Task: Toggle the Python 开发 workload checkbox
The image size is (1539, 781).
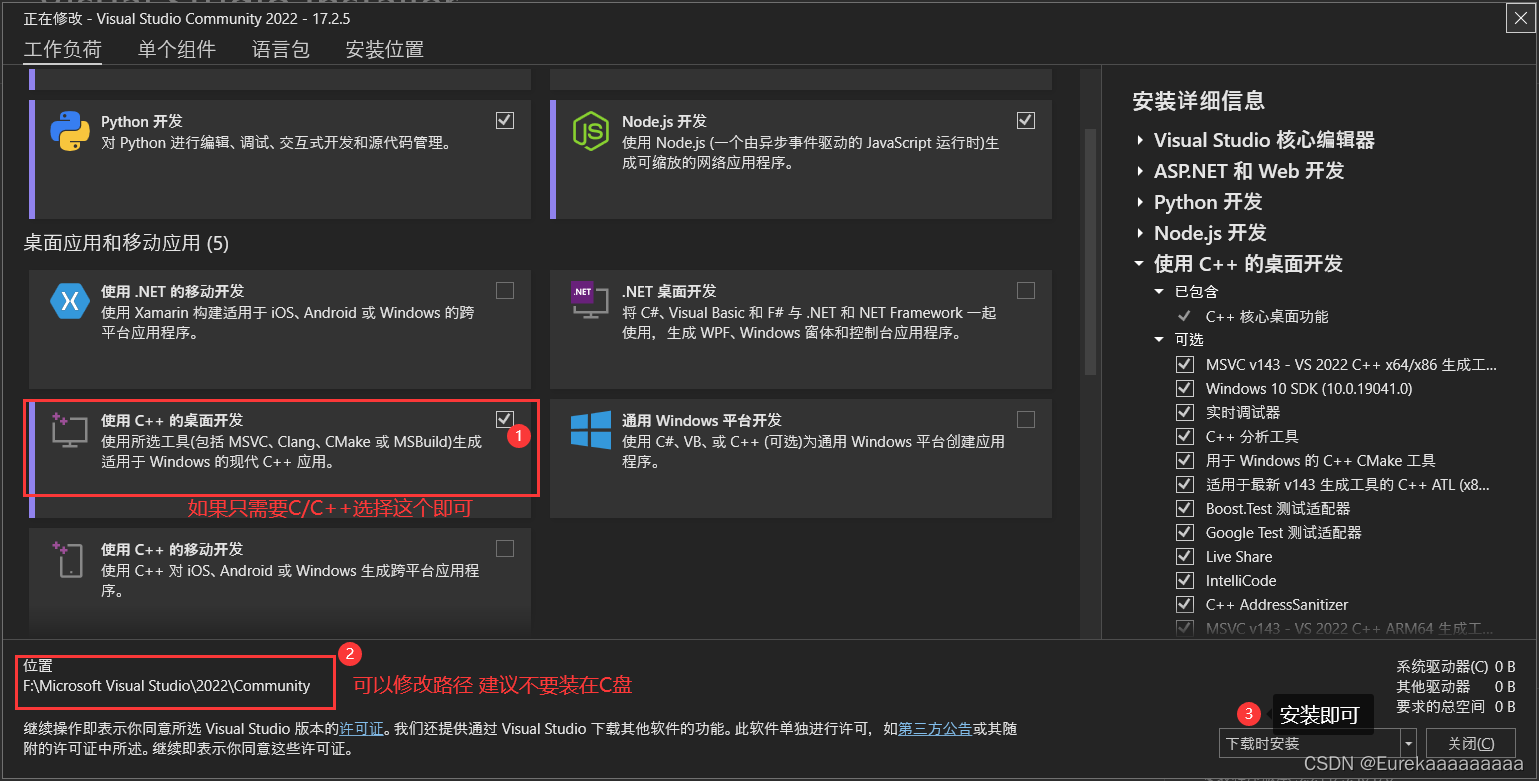Action: pos(505,120)
